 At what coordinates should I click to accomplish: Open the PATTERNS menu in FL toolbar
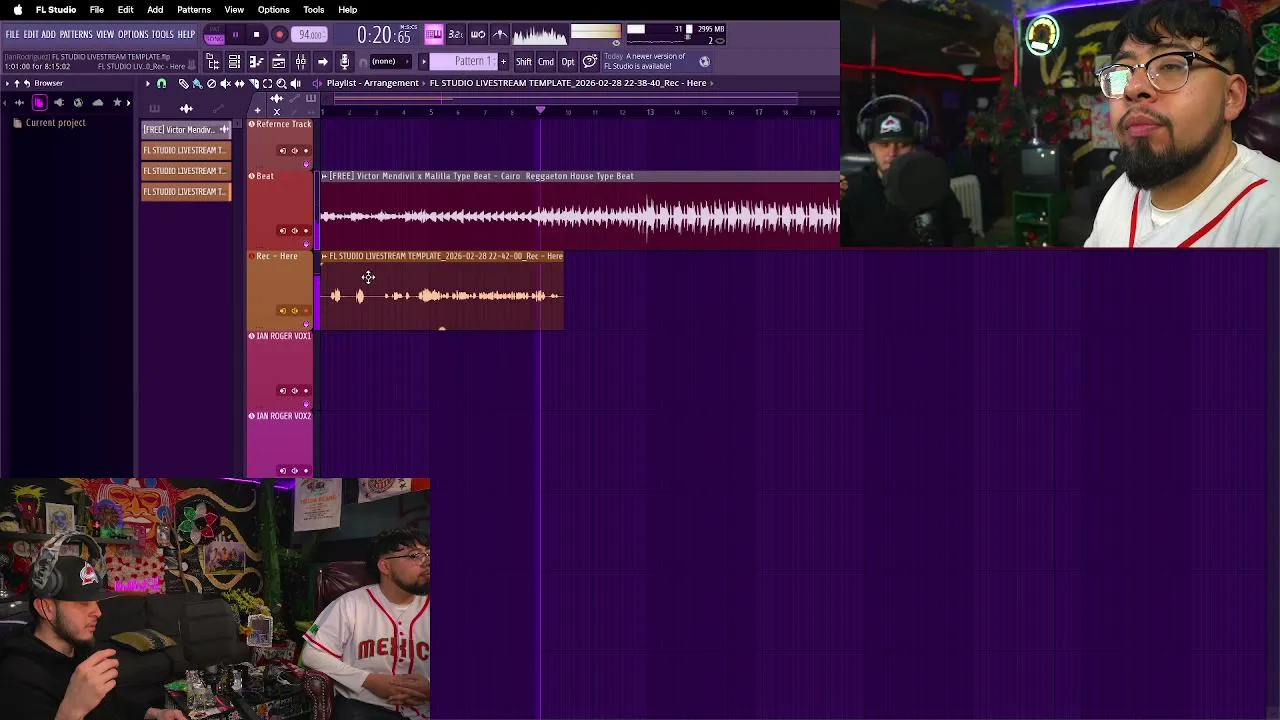coord(75,34)
